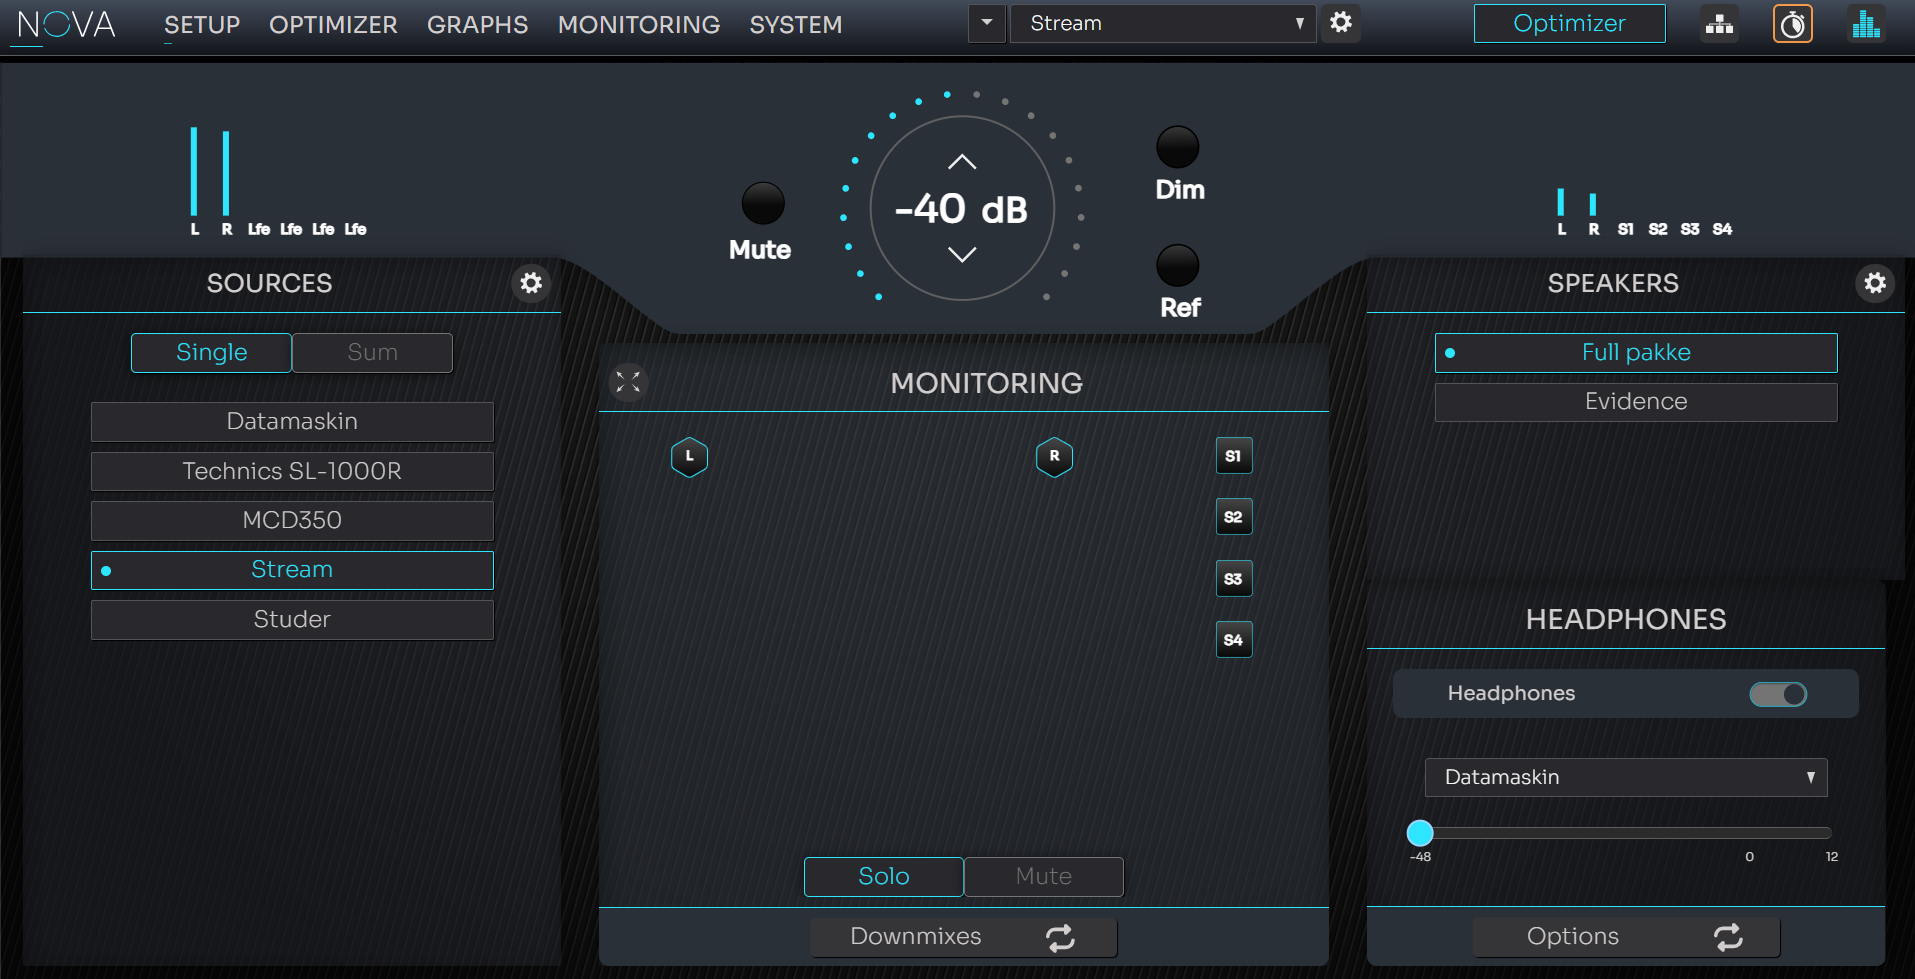Open the Sources settings gear

(531, 283)
